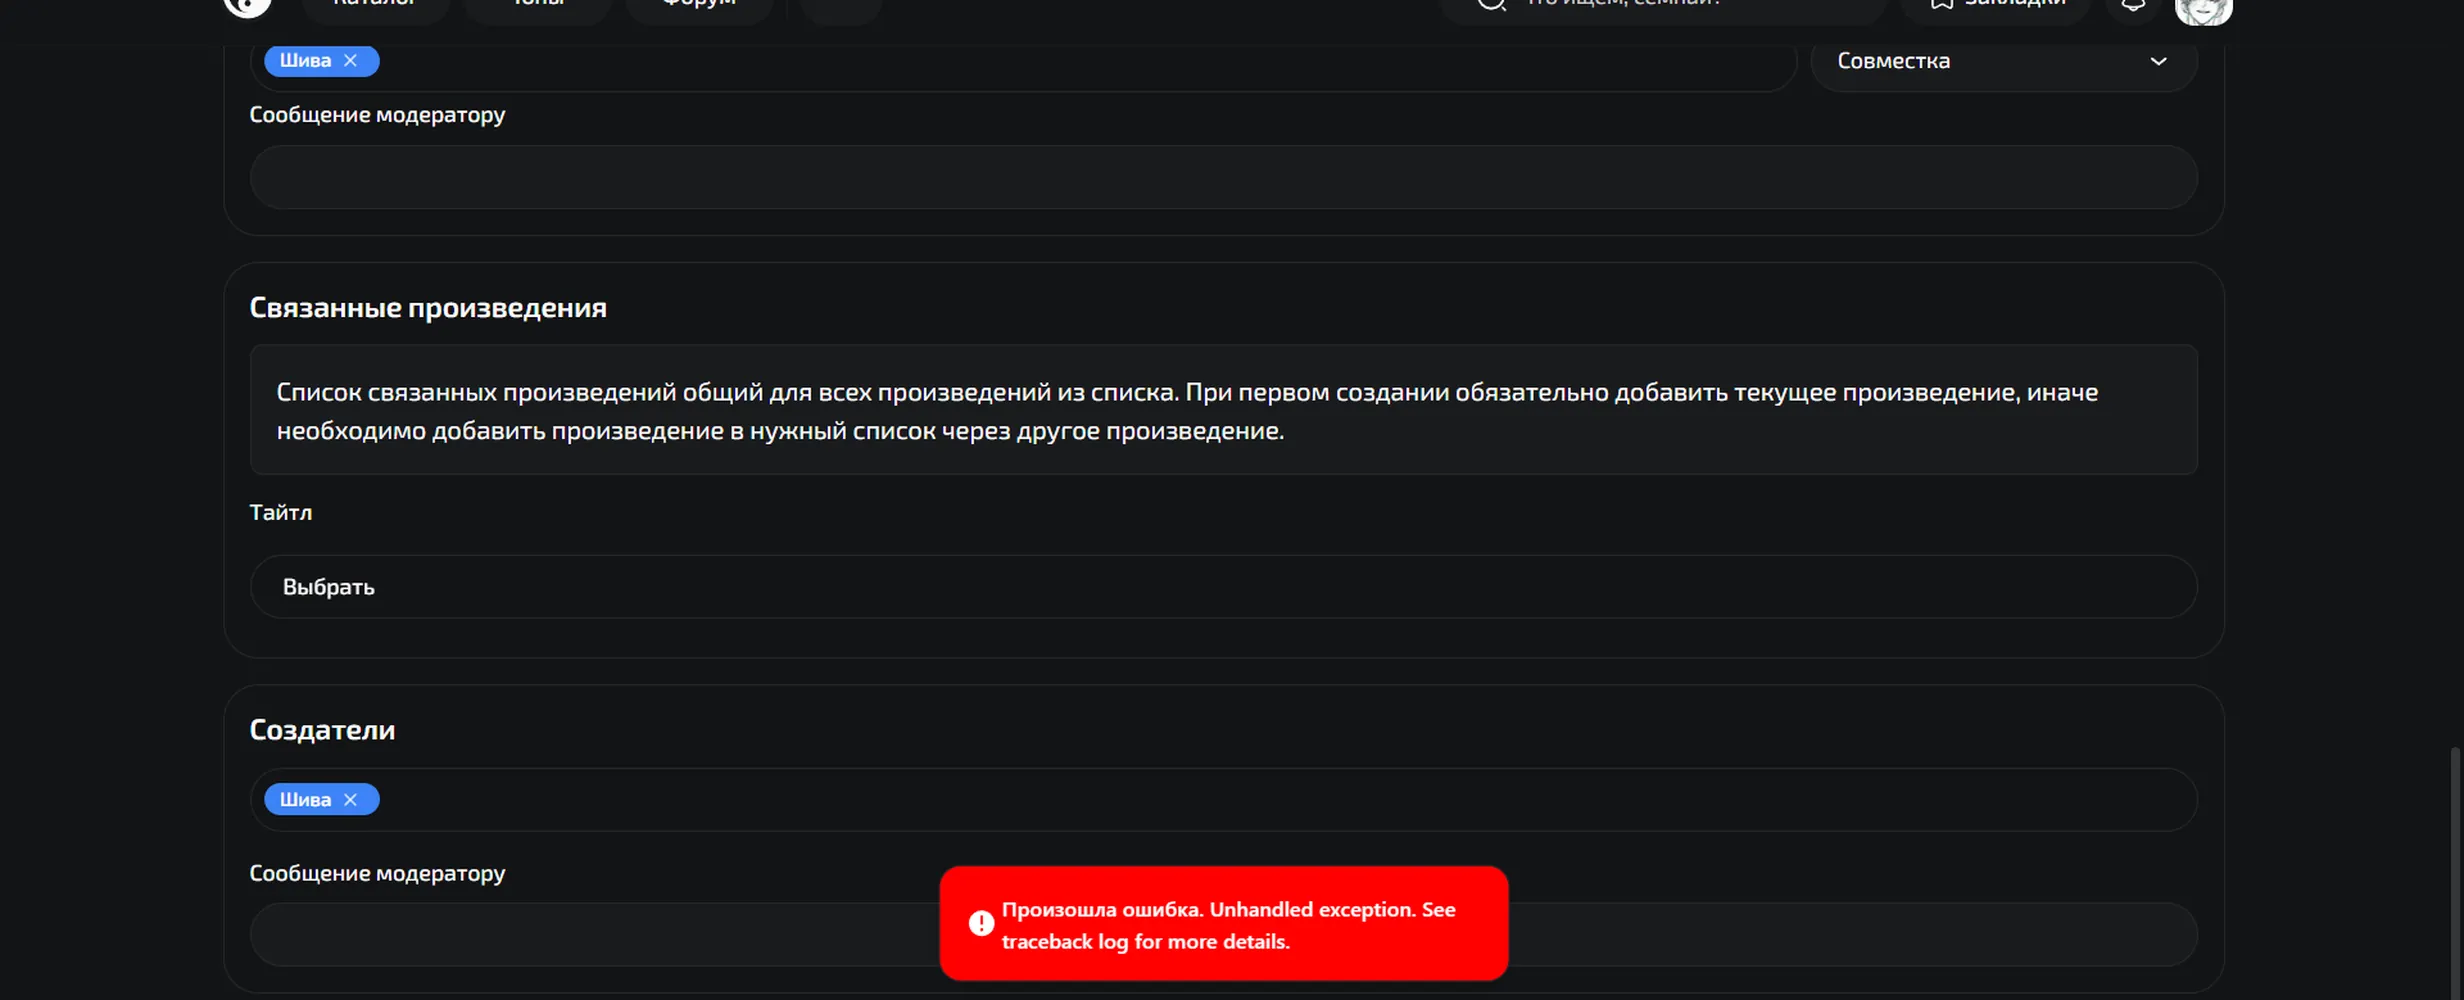Click the site logo icon
This screenshot has width=2464, height=1000.
coord(247,6)
